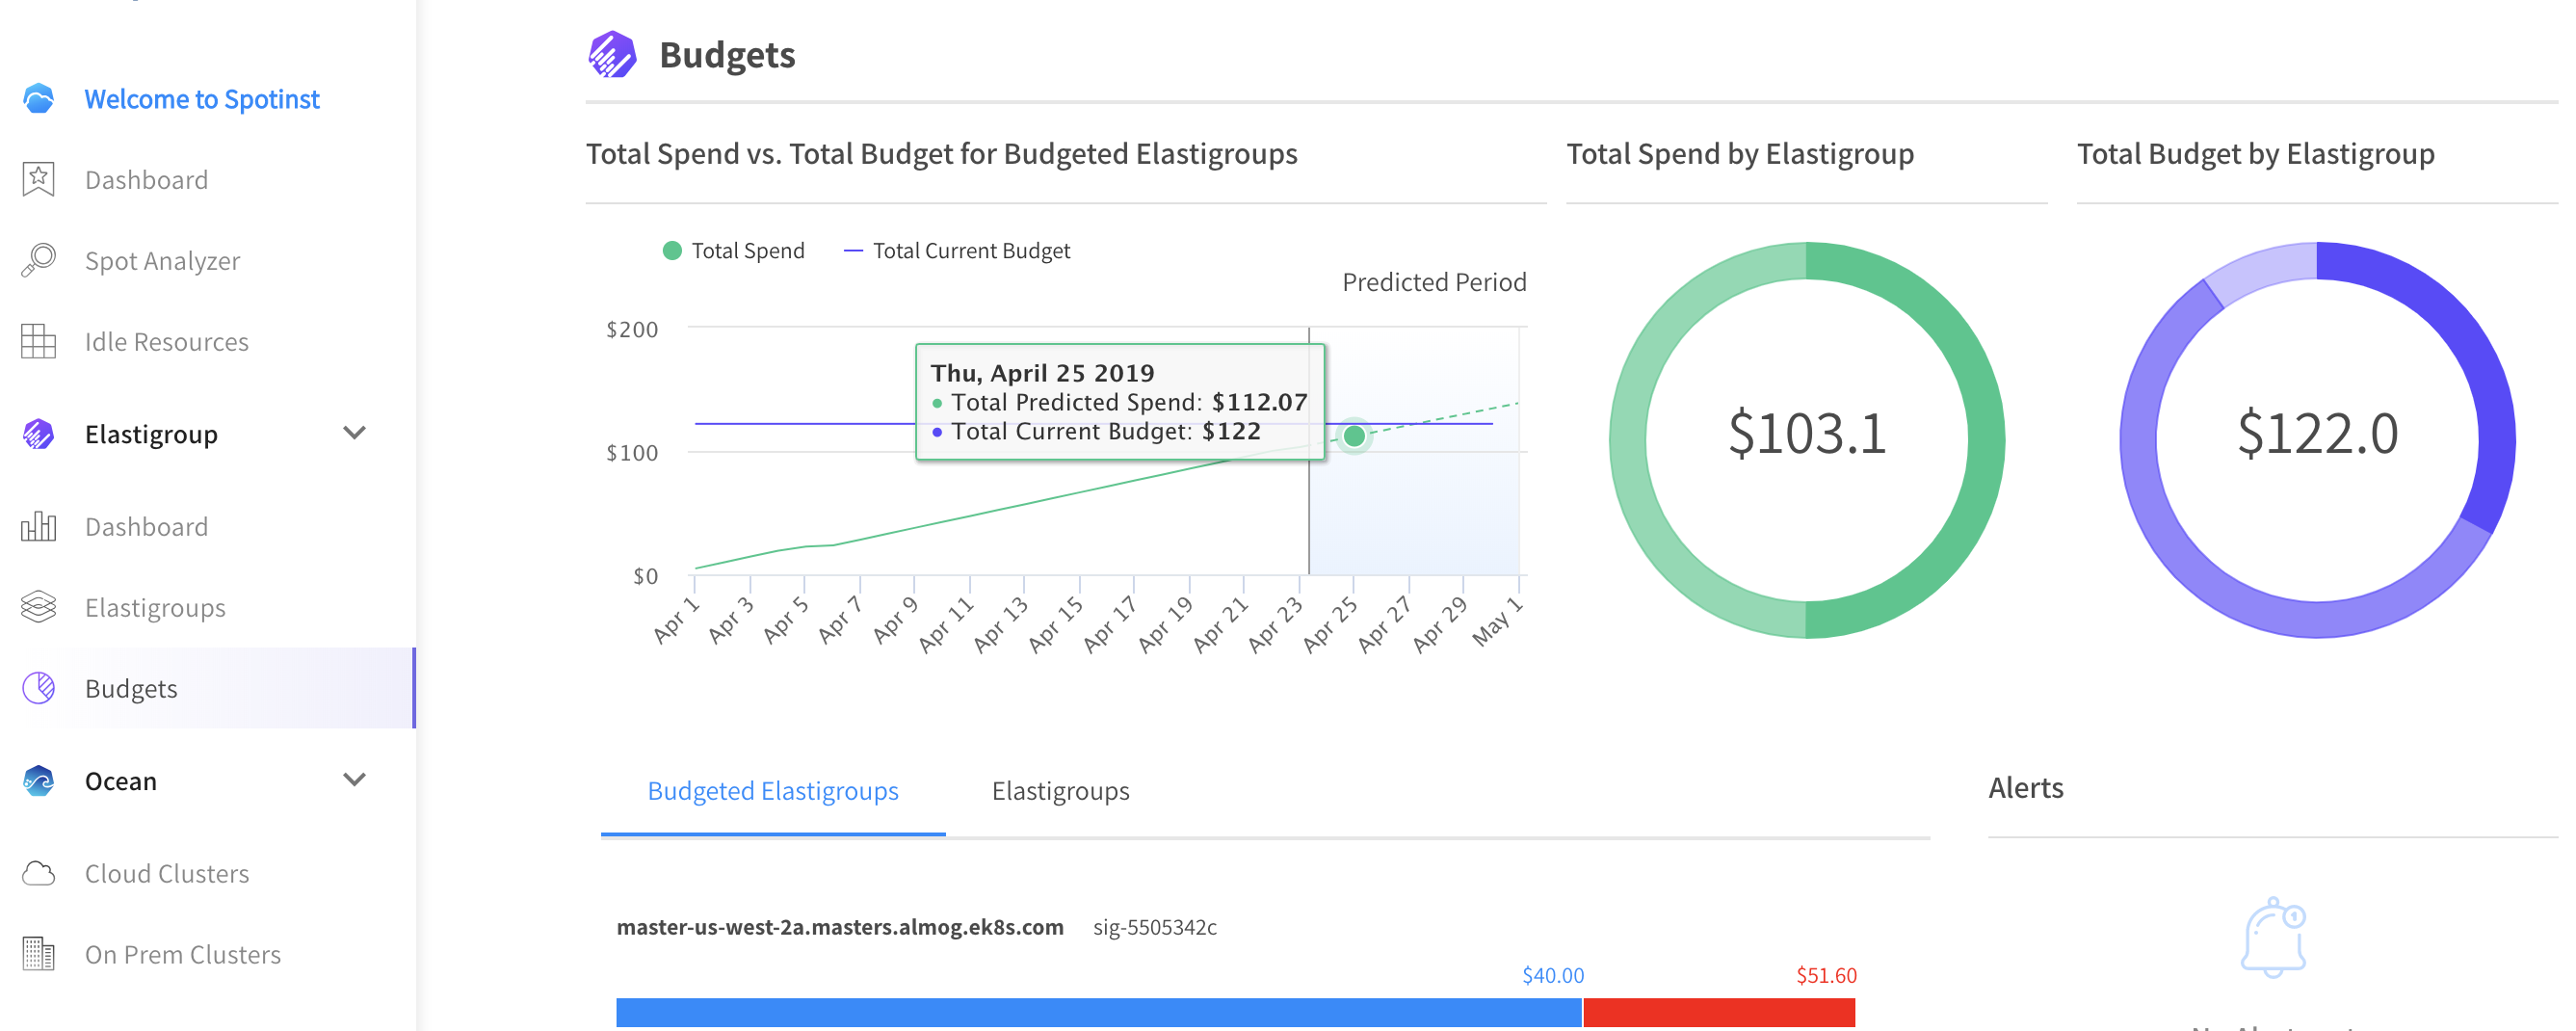Collapse the Ocean section chevron

(x=354, y=780)
